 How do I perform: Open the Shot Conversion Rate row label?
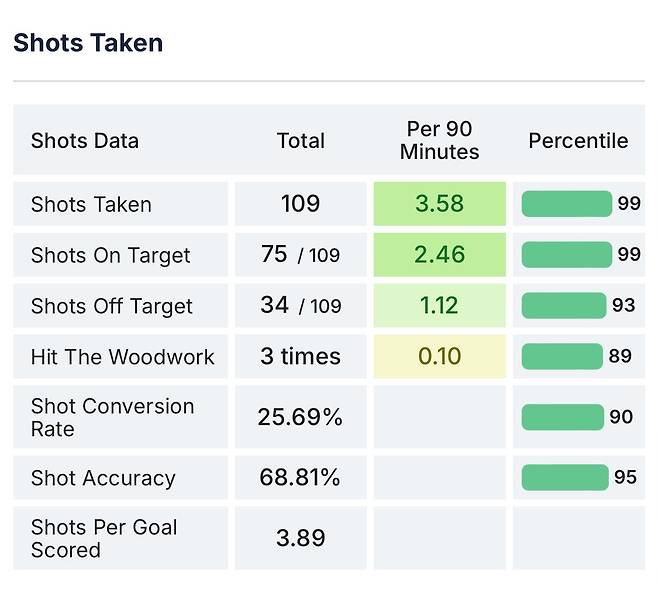(x=112, y=417)
